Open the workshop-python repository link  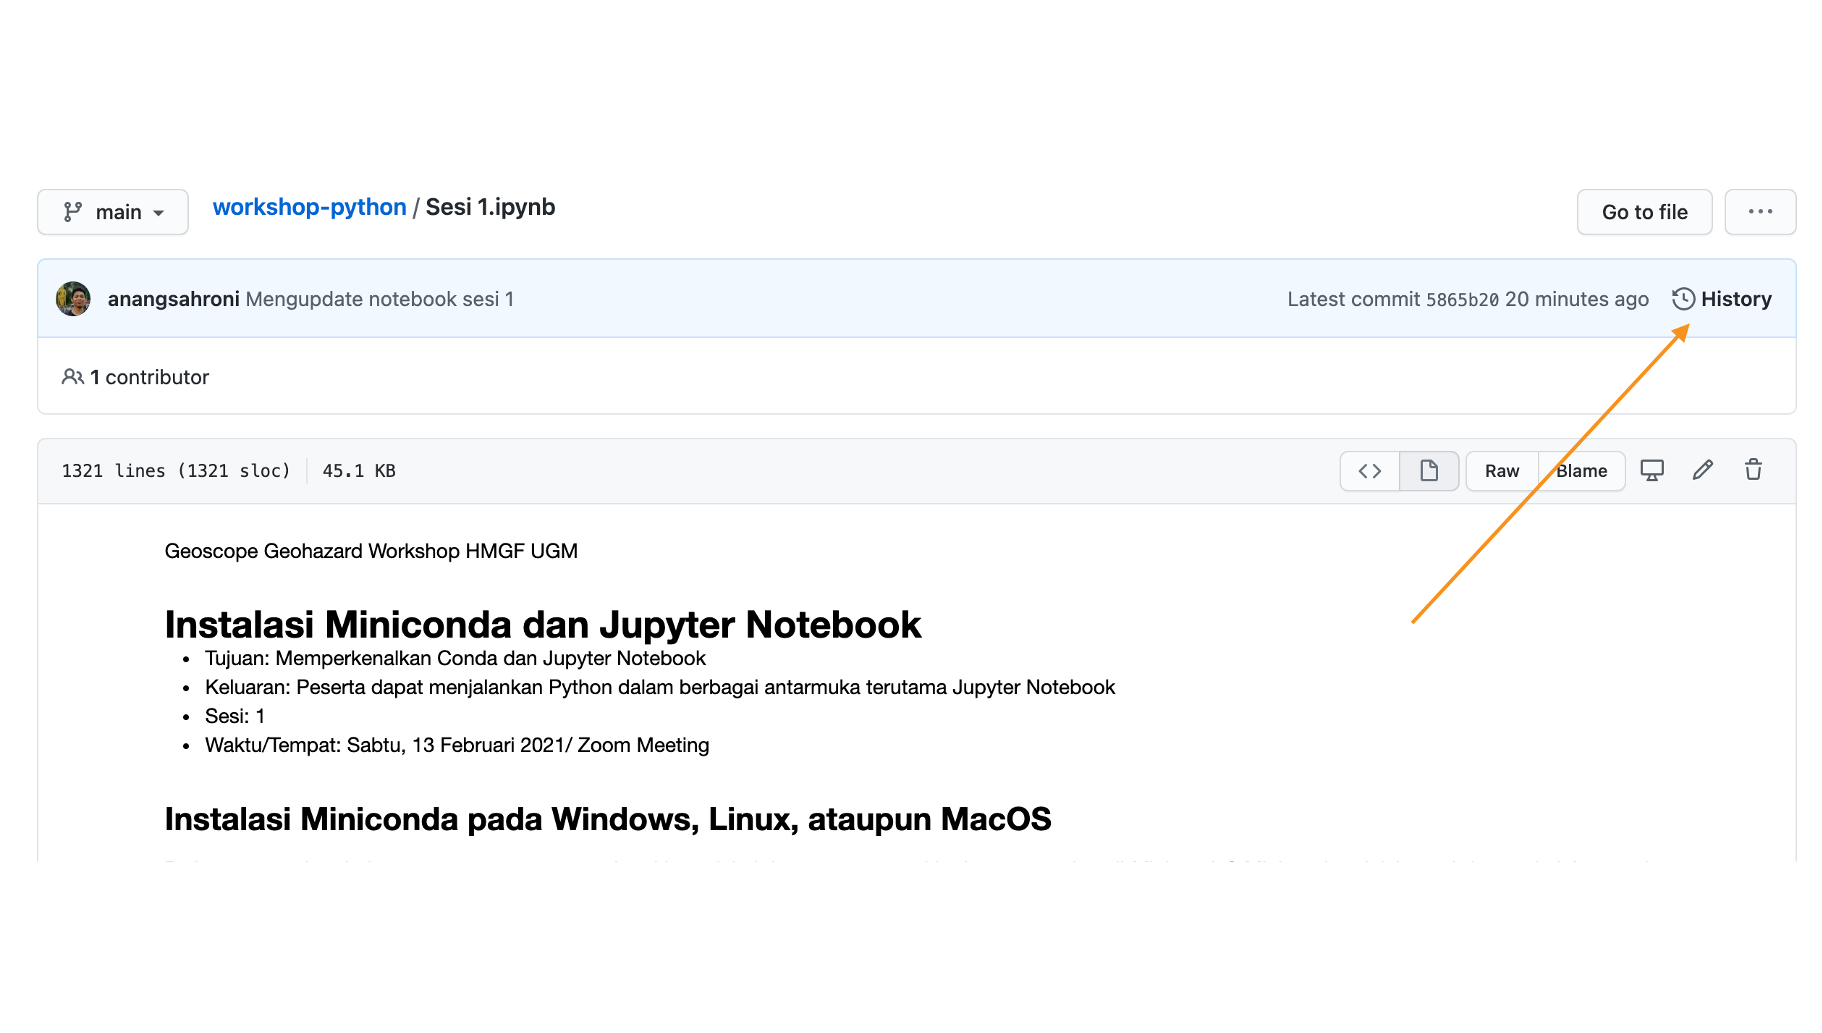click(x=309, y=207)
